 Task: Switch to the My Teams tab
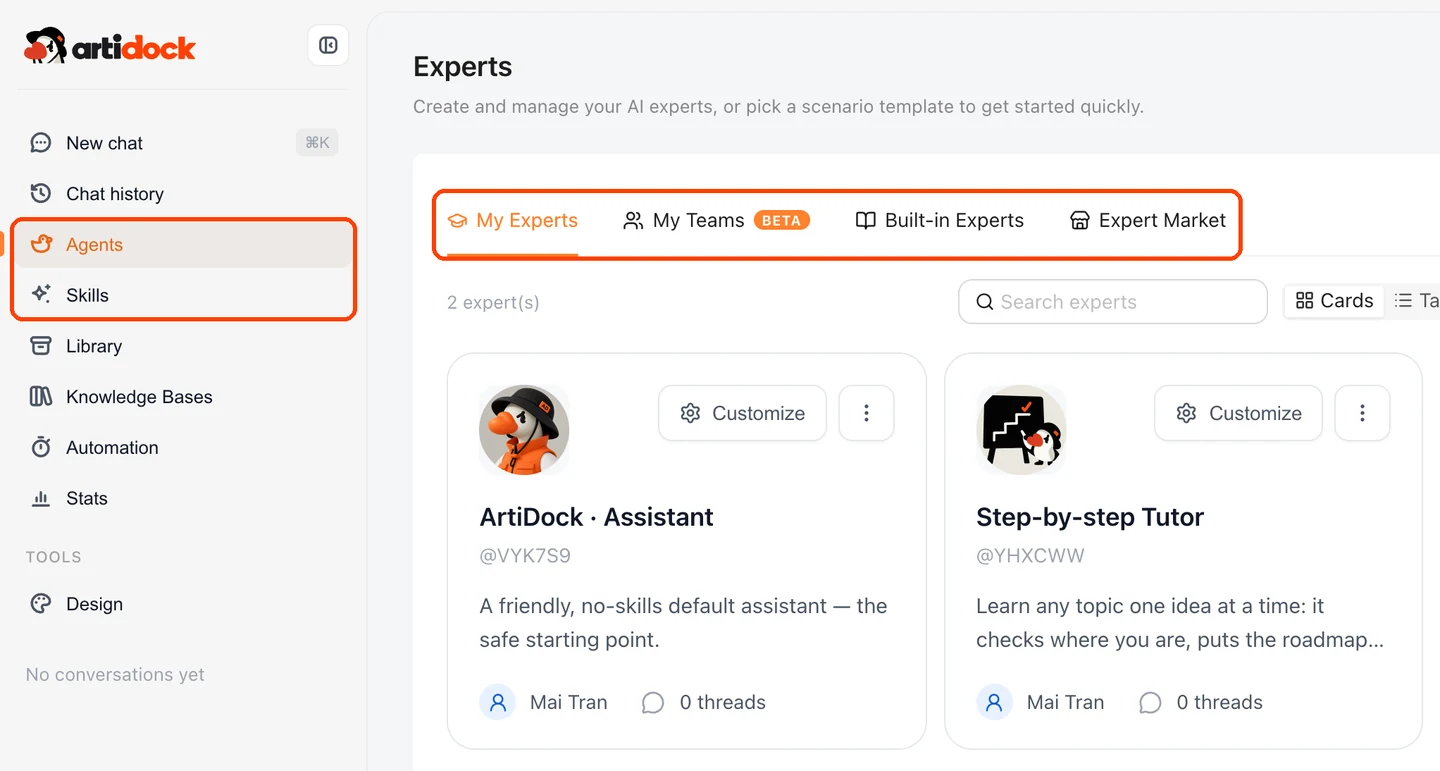click(716, 220)
